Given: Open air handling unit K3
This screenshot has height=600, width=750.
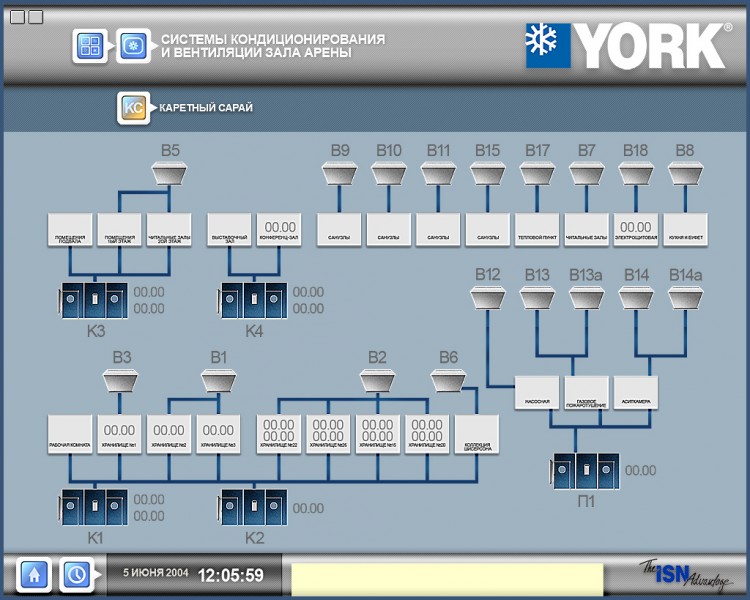Looking at the screenshot, I should pos(94,300).
